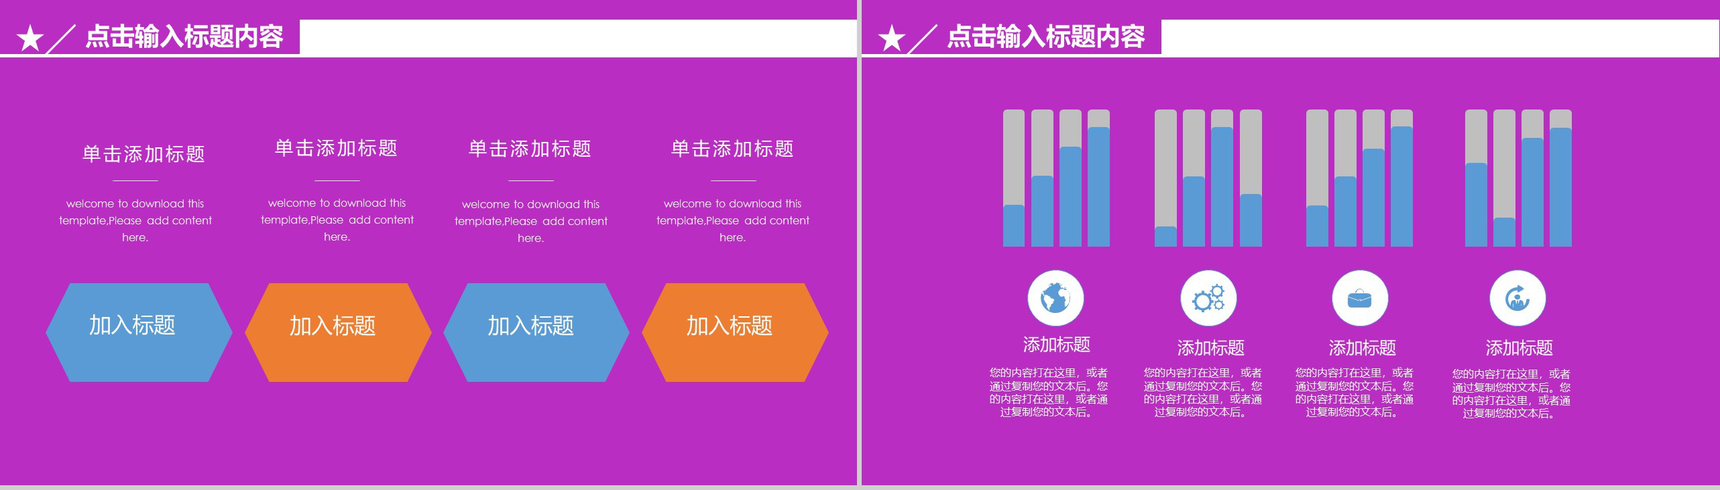Select the left slide title 点击输入标题内容
This screenshot has width=1720, height=490.
click(x=184, y=37)
